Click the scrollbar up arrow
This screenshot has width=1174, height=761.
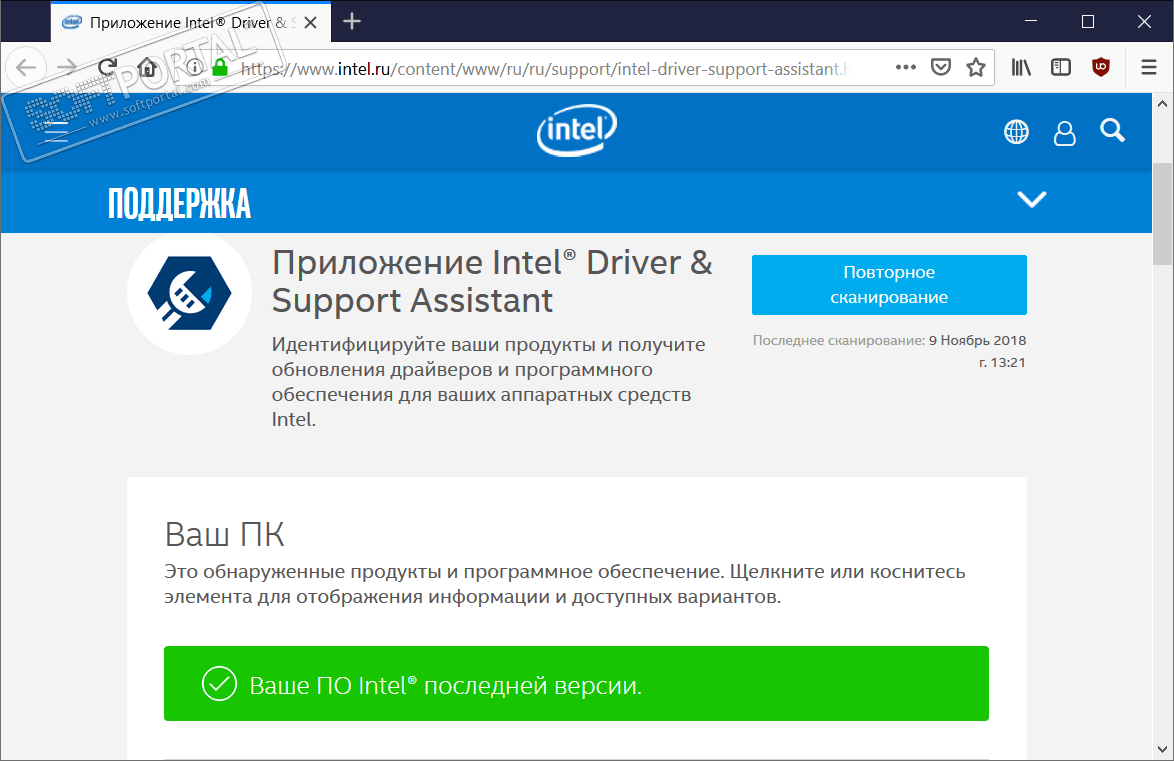pos(1162,103)
